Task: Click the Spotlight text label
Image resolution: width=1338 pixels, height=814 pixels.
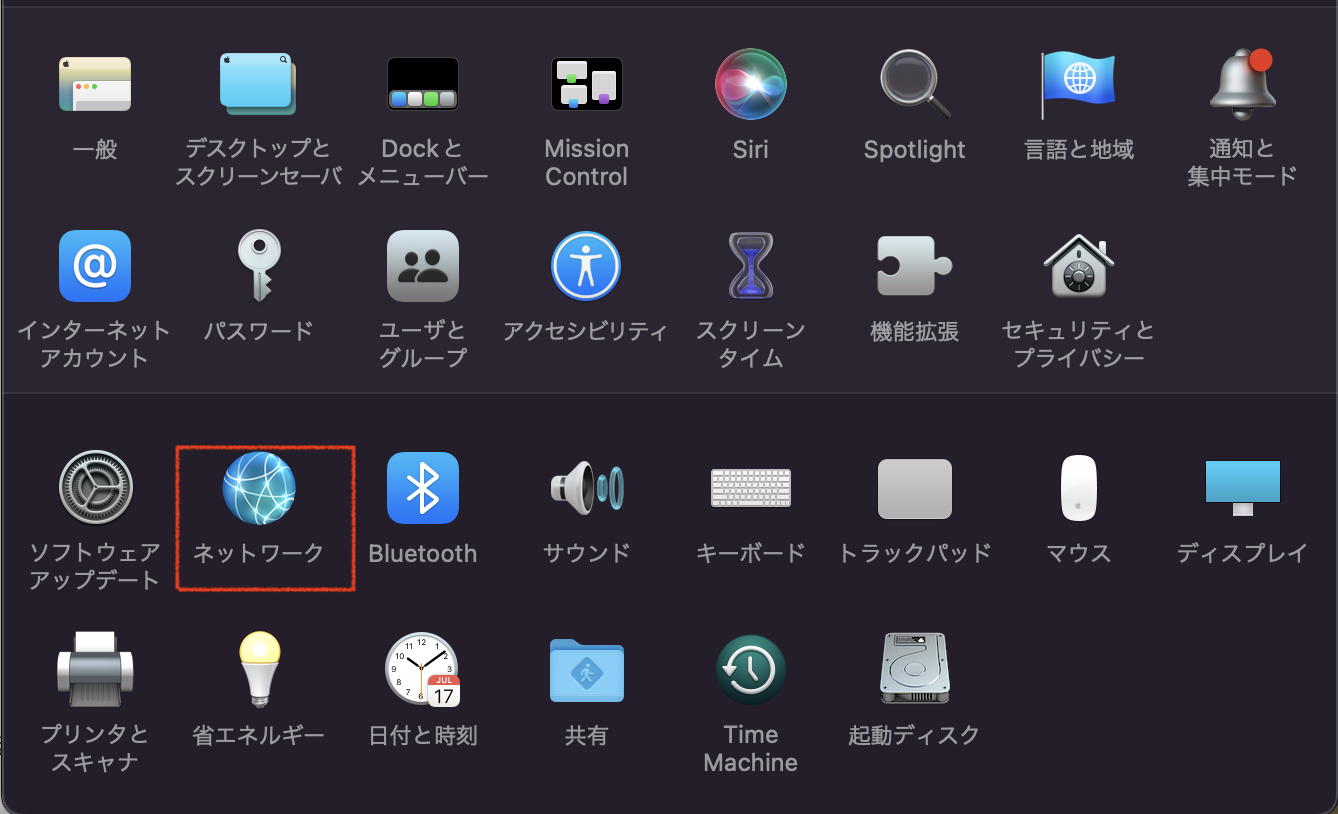Action: click(x=915, y=150)
